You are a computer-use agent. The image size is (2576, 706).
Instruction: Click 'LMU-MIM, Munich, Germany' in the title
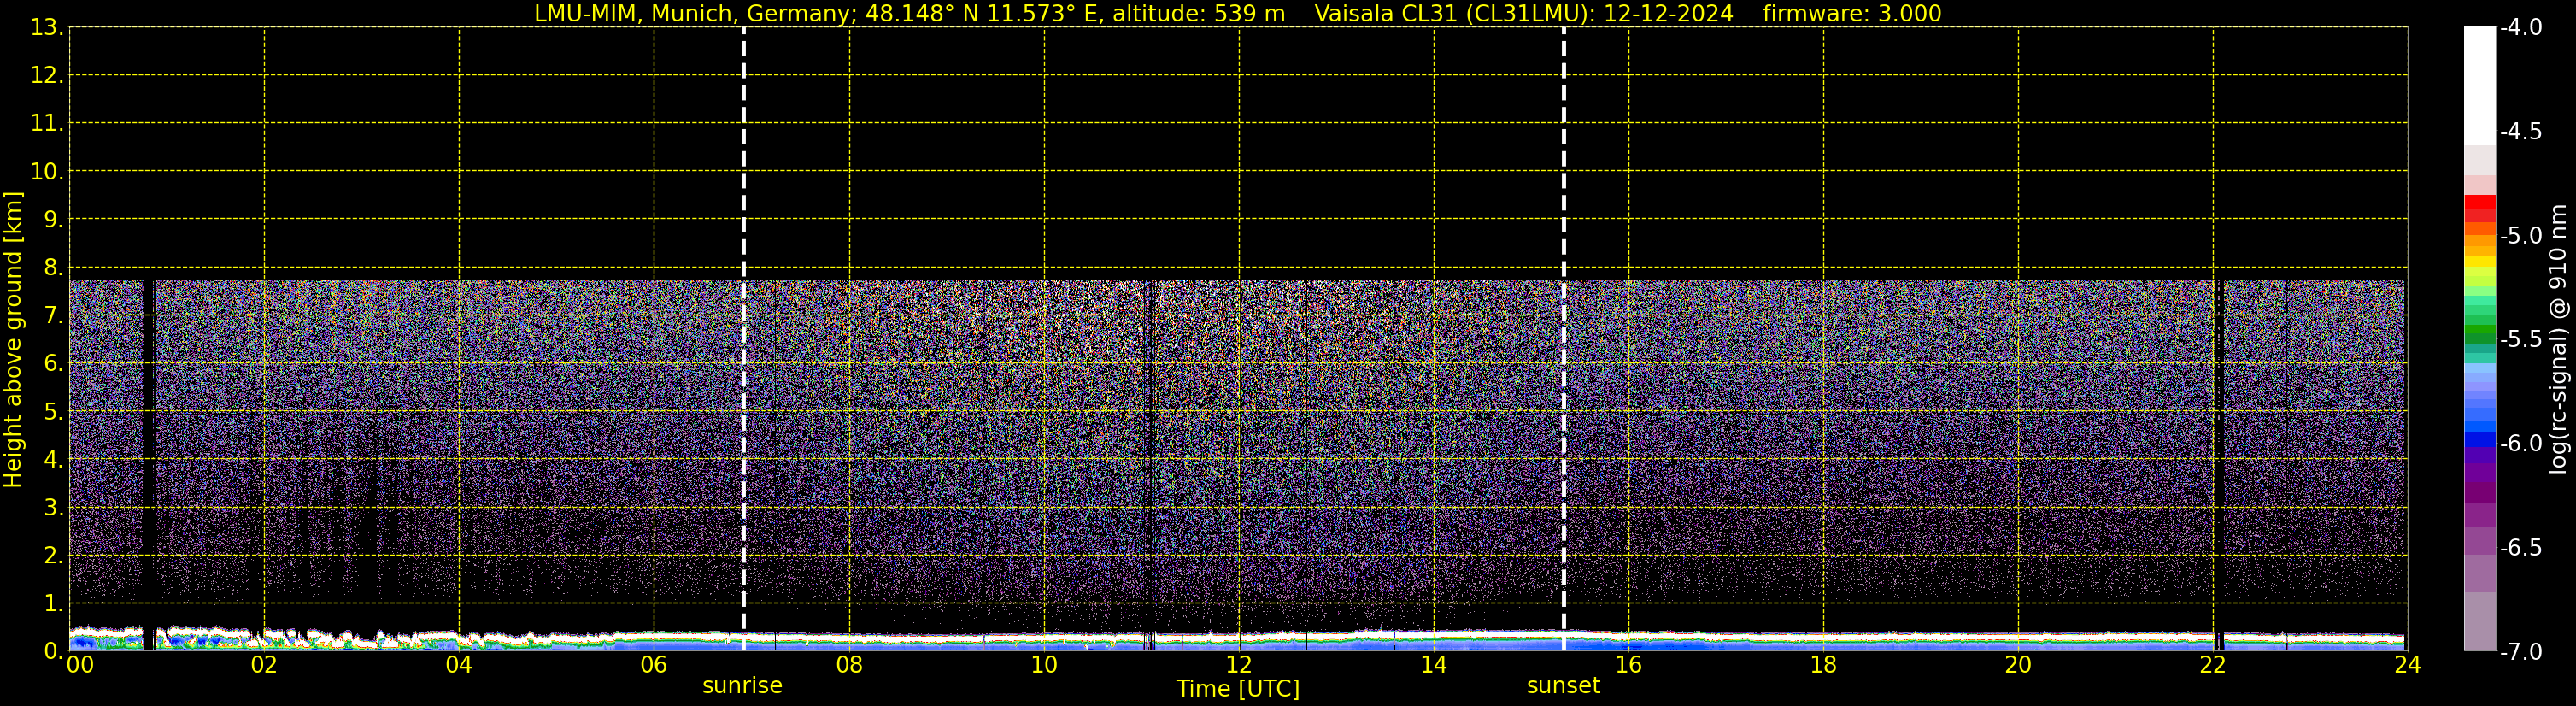click(691, 14)
